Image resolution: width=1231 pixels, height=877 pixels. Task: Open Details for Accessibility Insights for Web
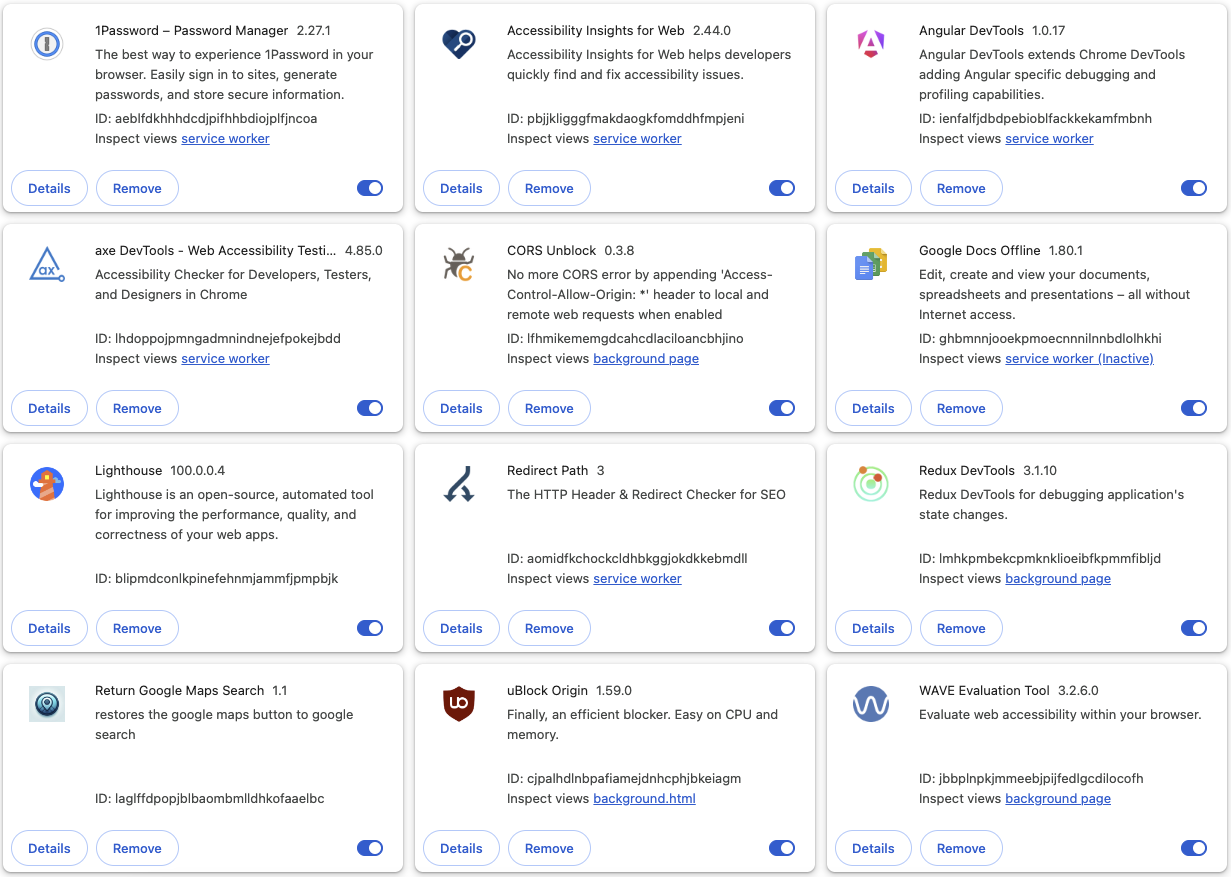[461, 188]
